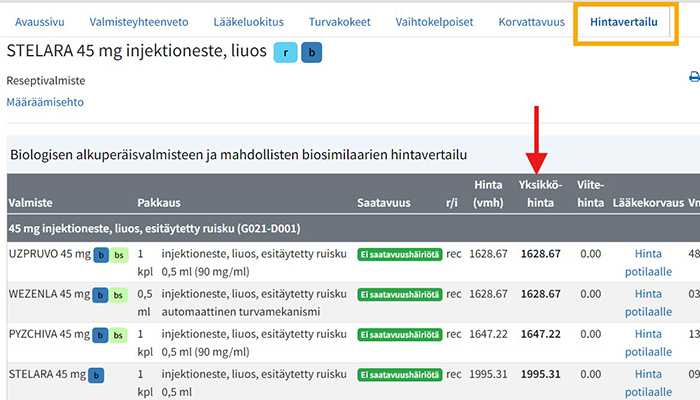The image size is (700, 400).
Task: Click unit price 1995.31 in bold
Action: tap(541, 374)
